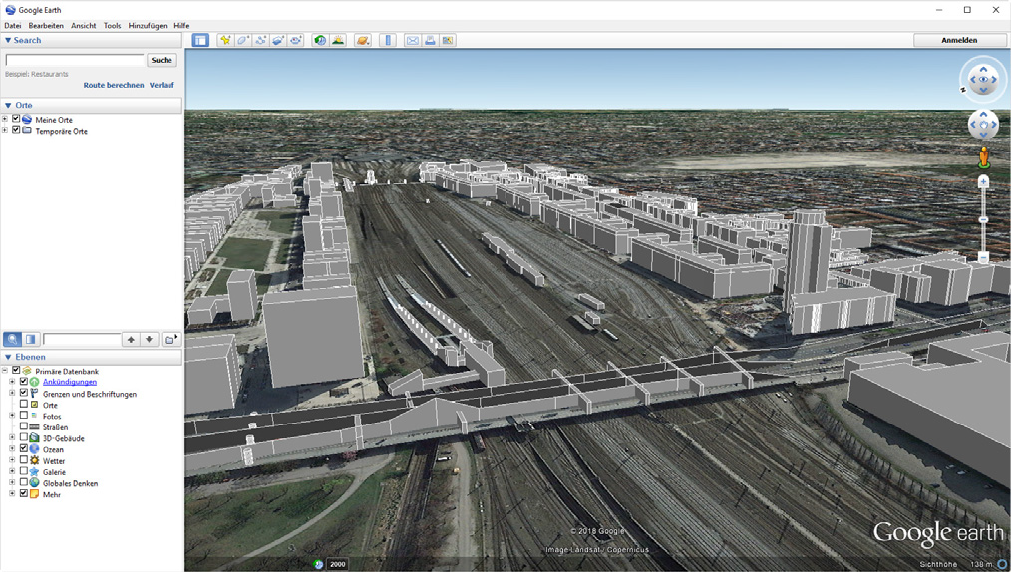
Task: Click the split view panel icon below Orte
Action: pyautogui.click(x=30, y=339)
